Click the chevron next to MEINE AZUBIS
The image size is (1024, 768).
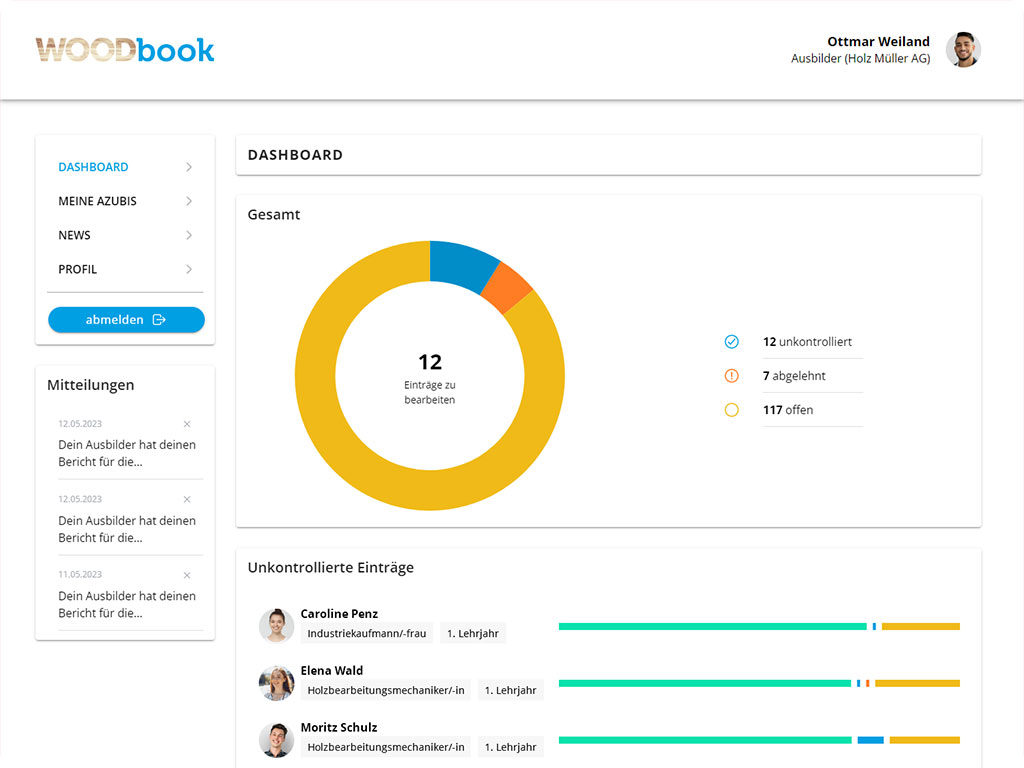[189, 201]
